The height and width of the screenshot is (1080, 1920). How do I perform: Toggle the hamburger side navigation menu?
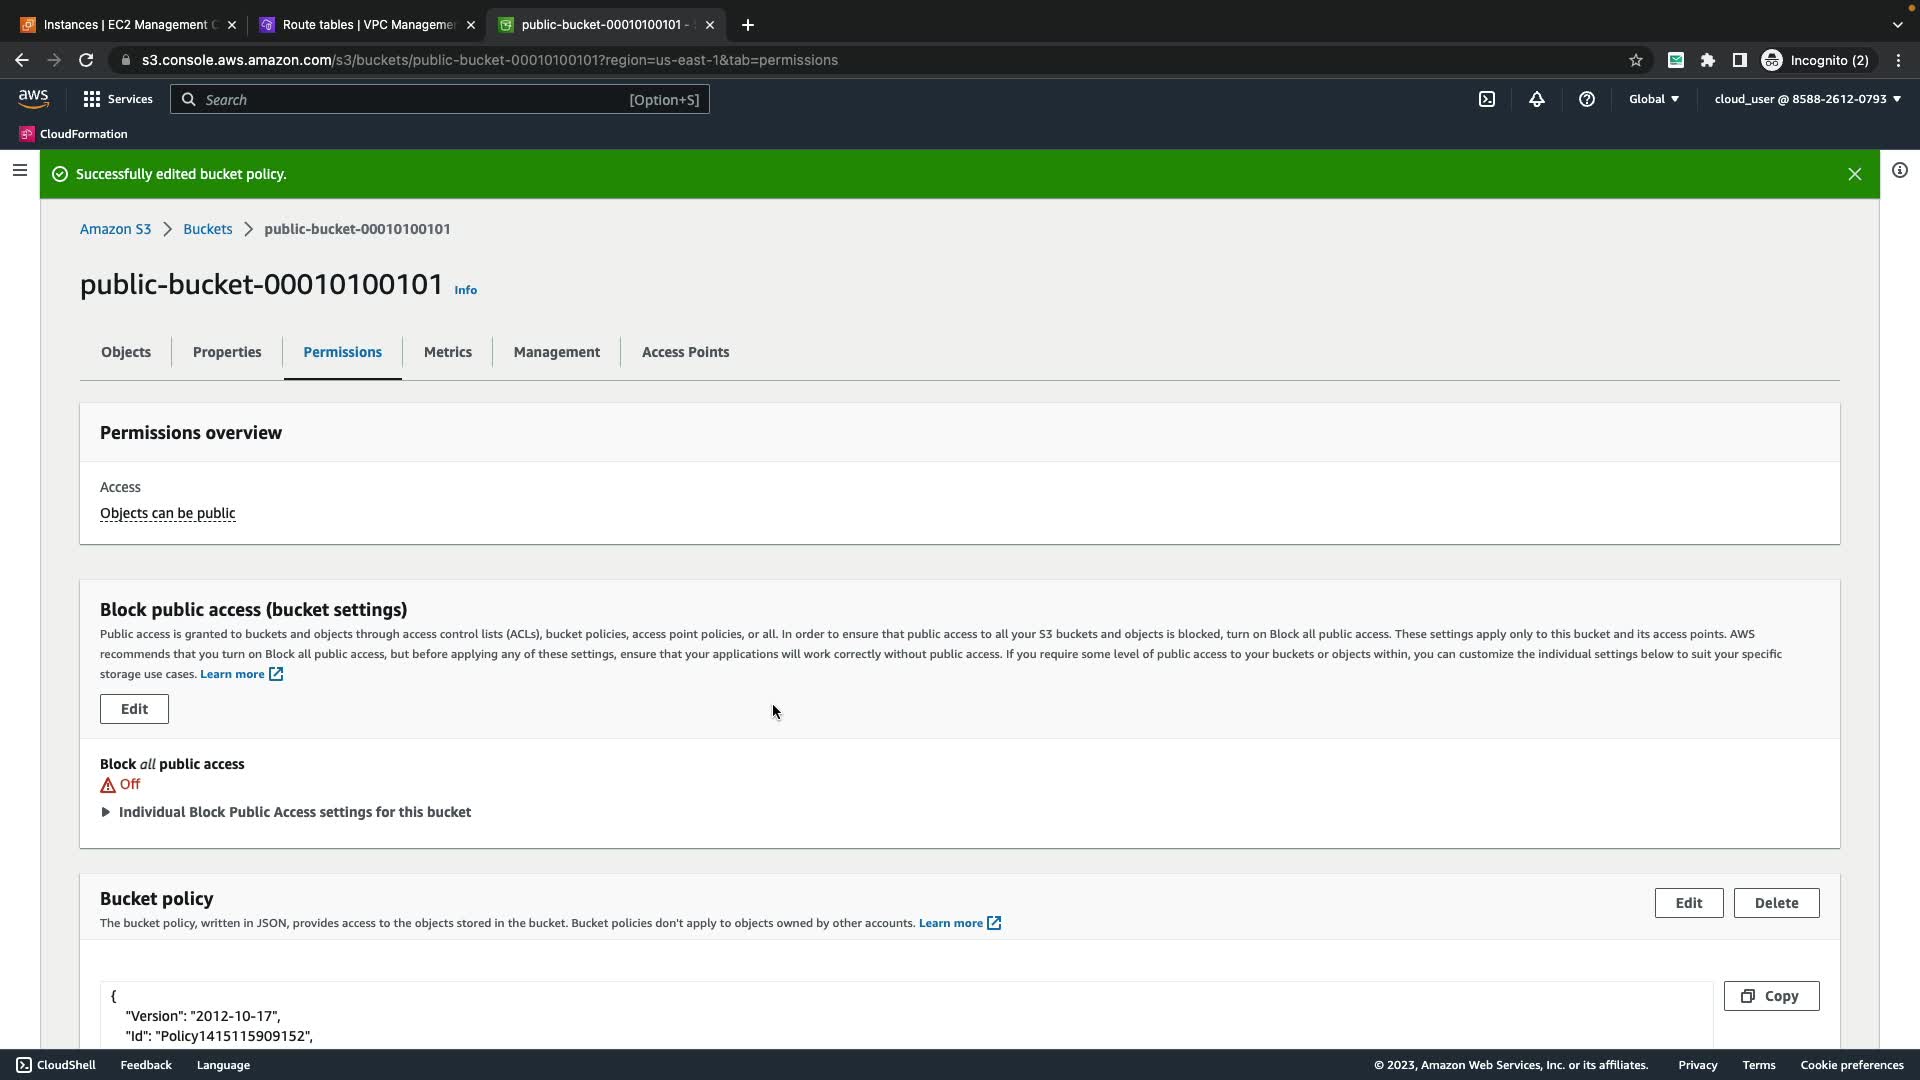click(19, 171)
